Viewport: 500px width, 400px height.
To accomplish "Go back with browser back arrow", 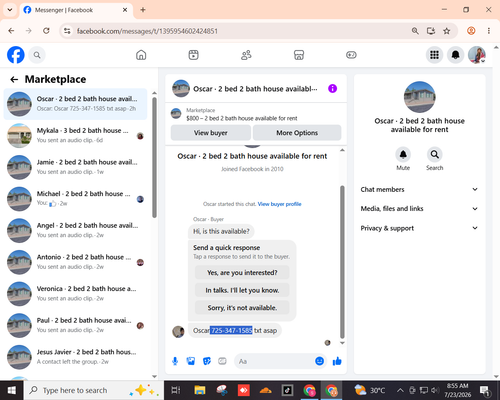I will pyautogui.click(x=11, y=31).
